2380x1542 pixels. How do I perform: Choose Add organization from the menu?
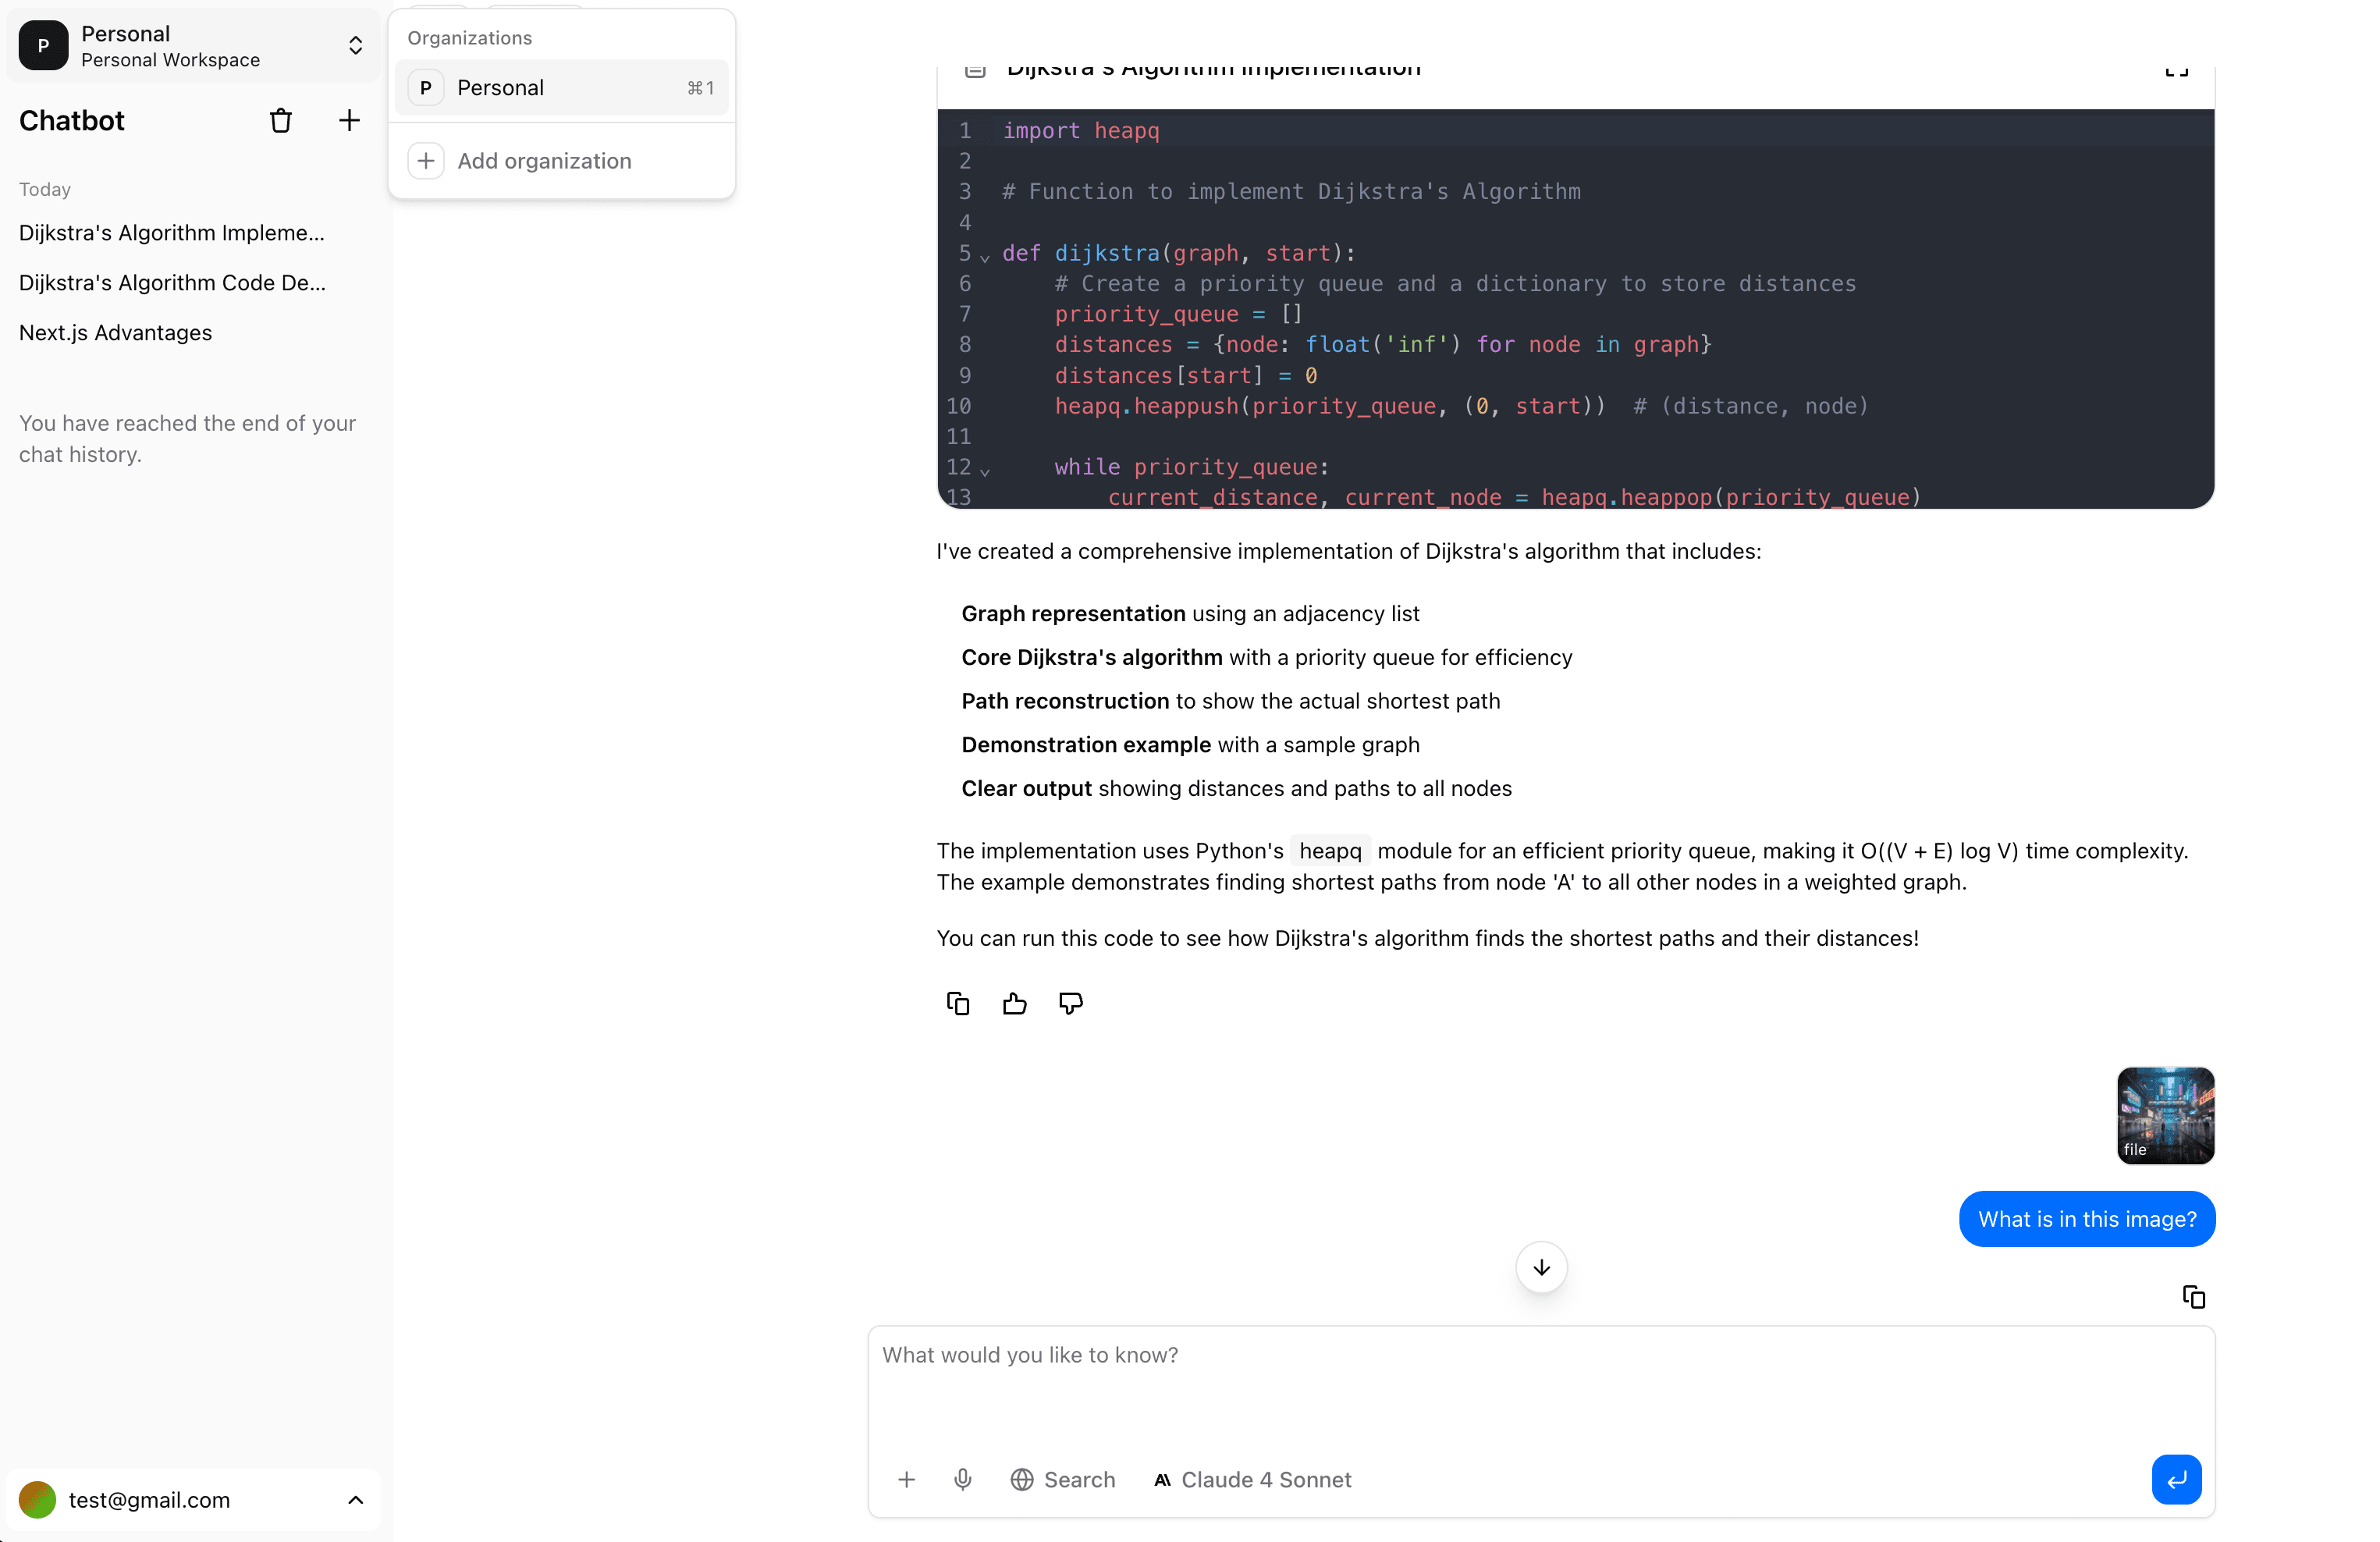[544, 160]
